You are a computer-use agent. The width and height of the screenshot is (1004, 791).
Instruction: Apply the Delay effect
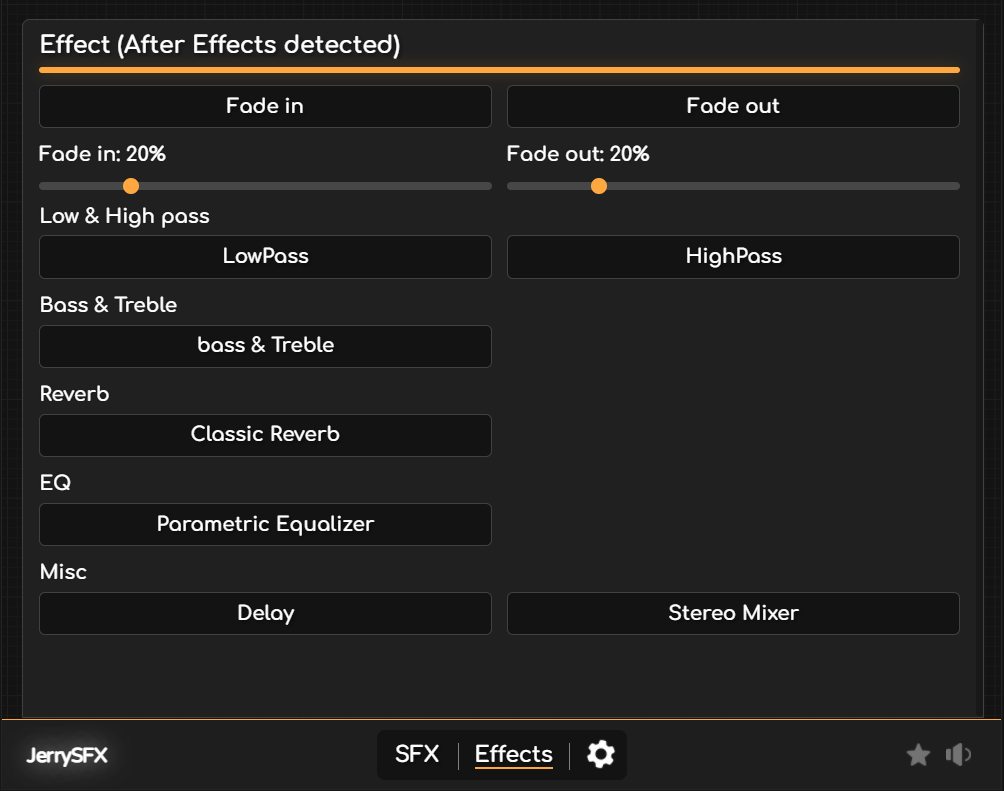(x=265, y=613)
